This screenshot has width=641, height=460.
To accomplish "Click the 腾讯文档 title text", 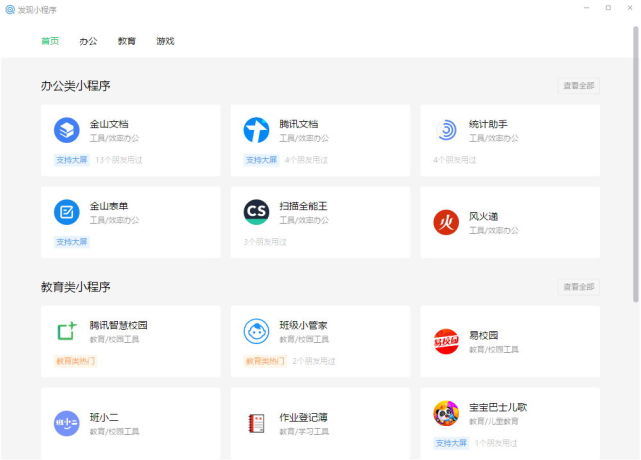I will 299,124.
